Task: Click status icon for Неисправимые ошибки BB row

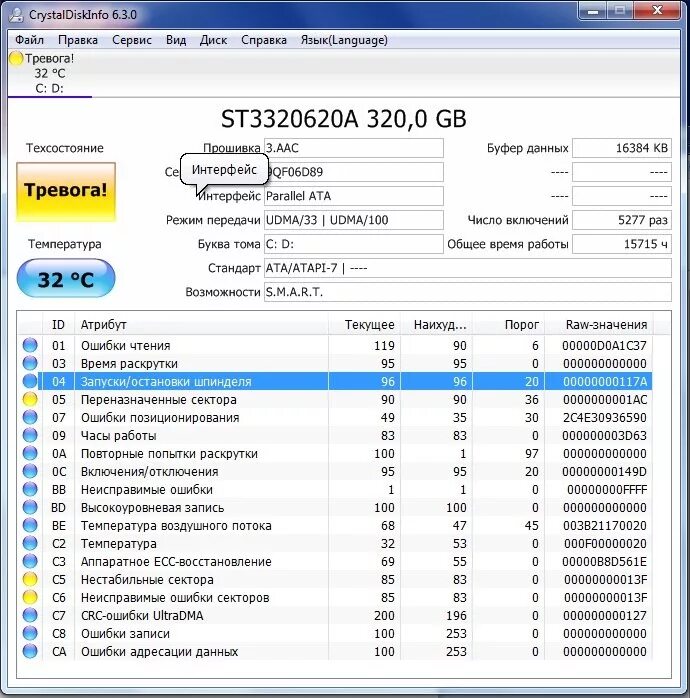Action: 30,489
